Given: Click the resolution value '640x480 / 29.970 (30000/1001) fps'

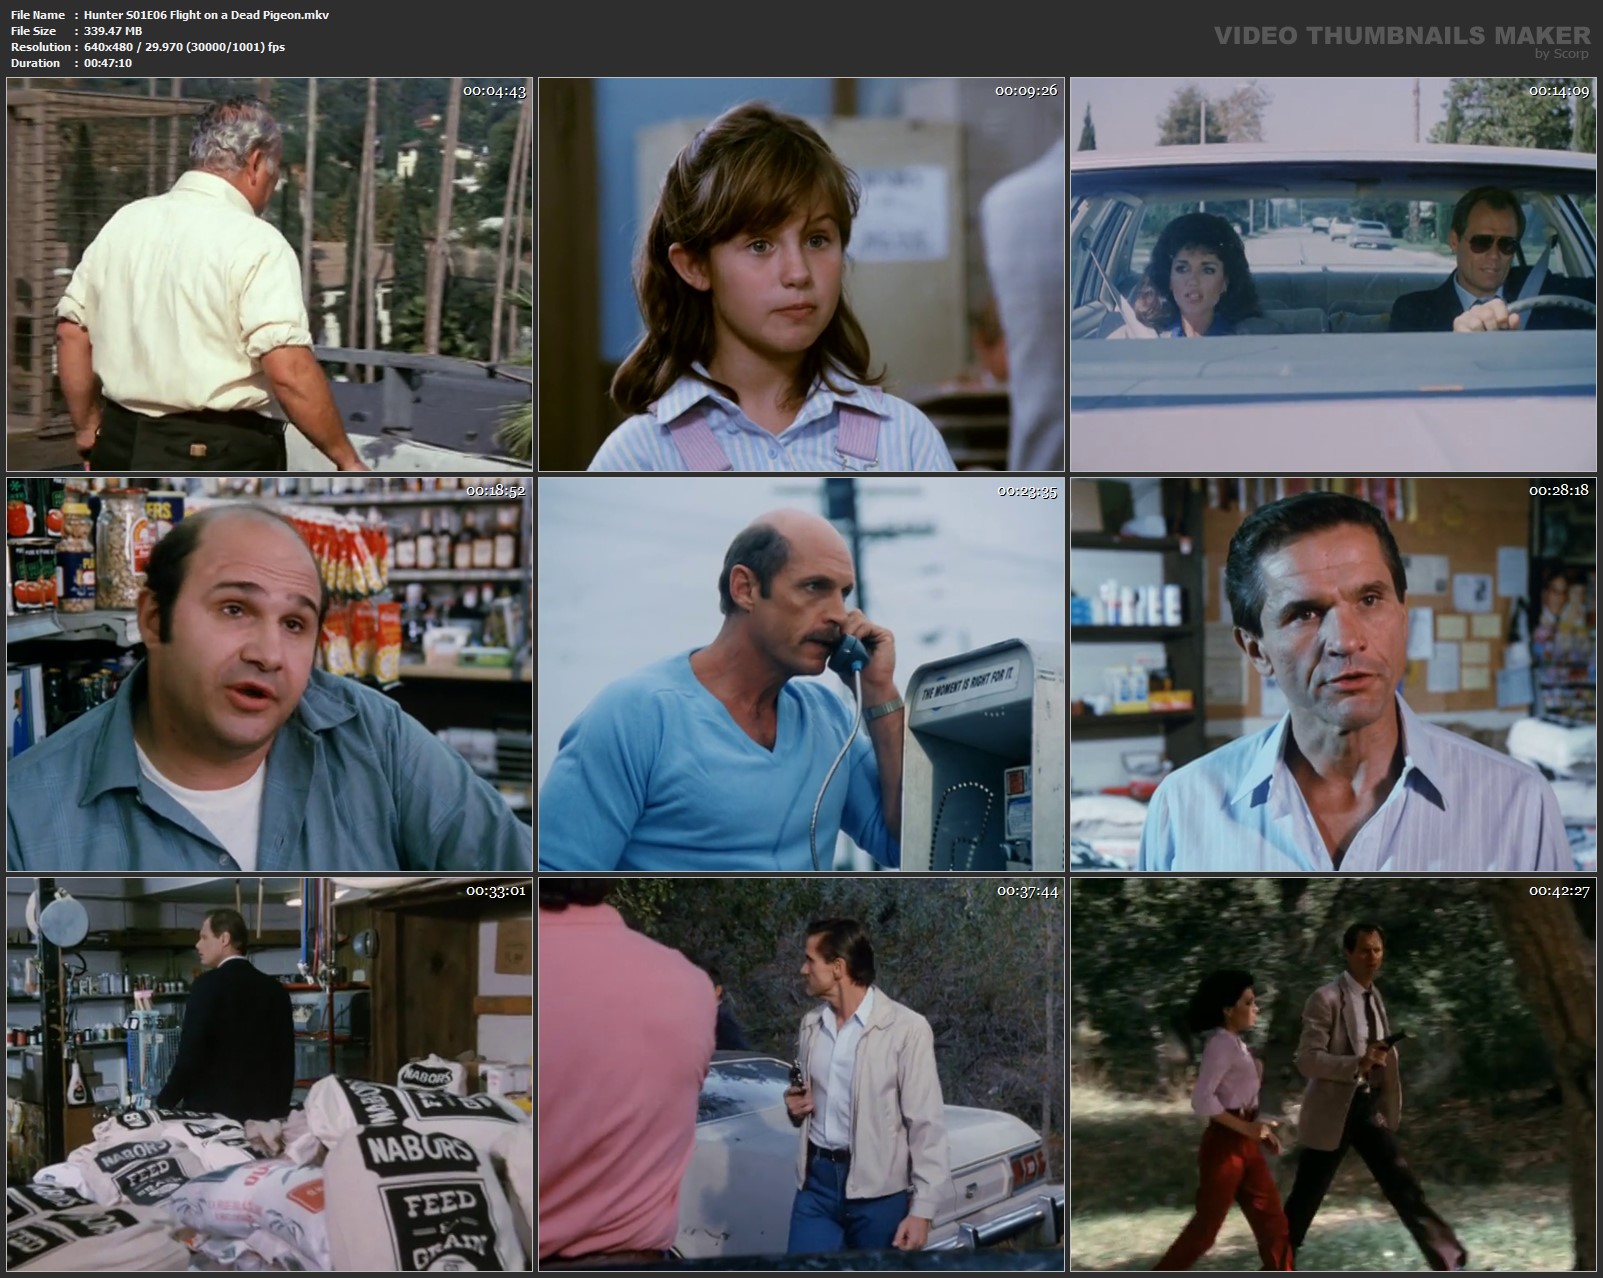Looking at the screenshot, I should [x=185, y=47].
